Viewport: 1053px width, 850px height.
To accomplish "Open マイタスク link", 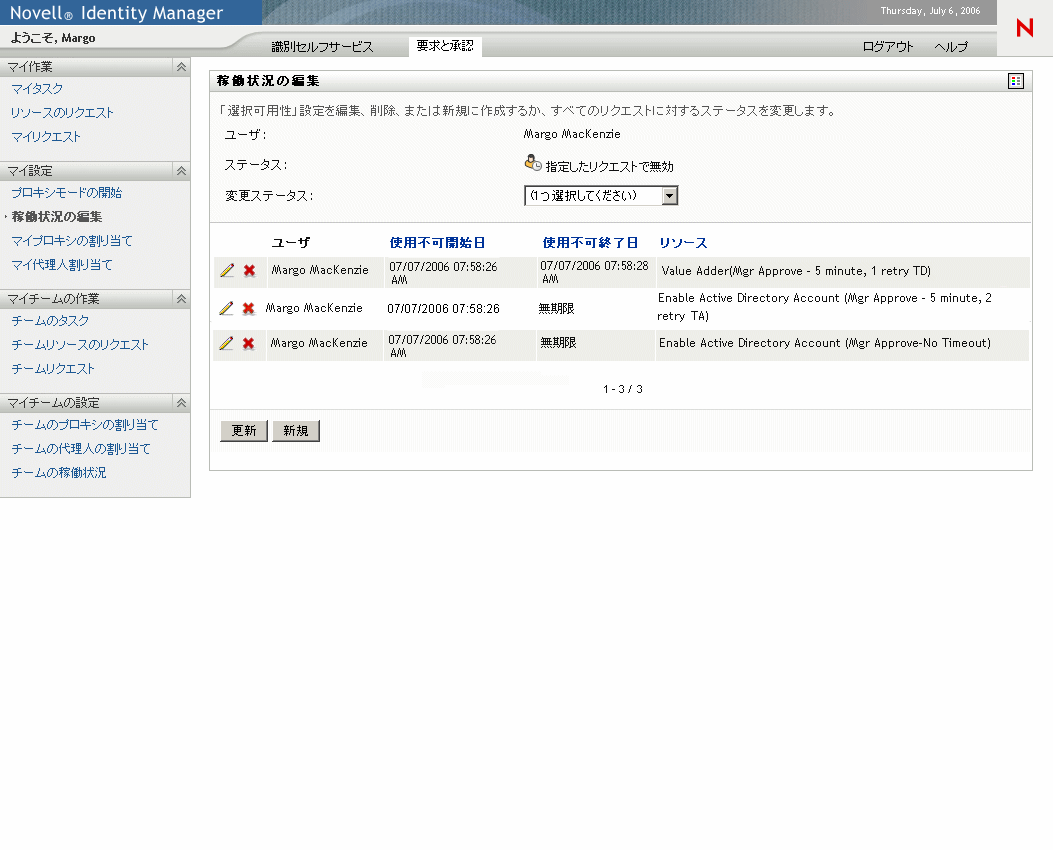I will click(38, 89).
